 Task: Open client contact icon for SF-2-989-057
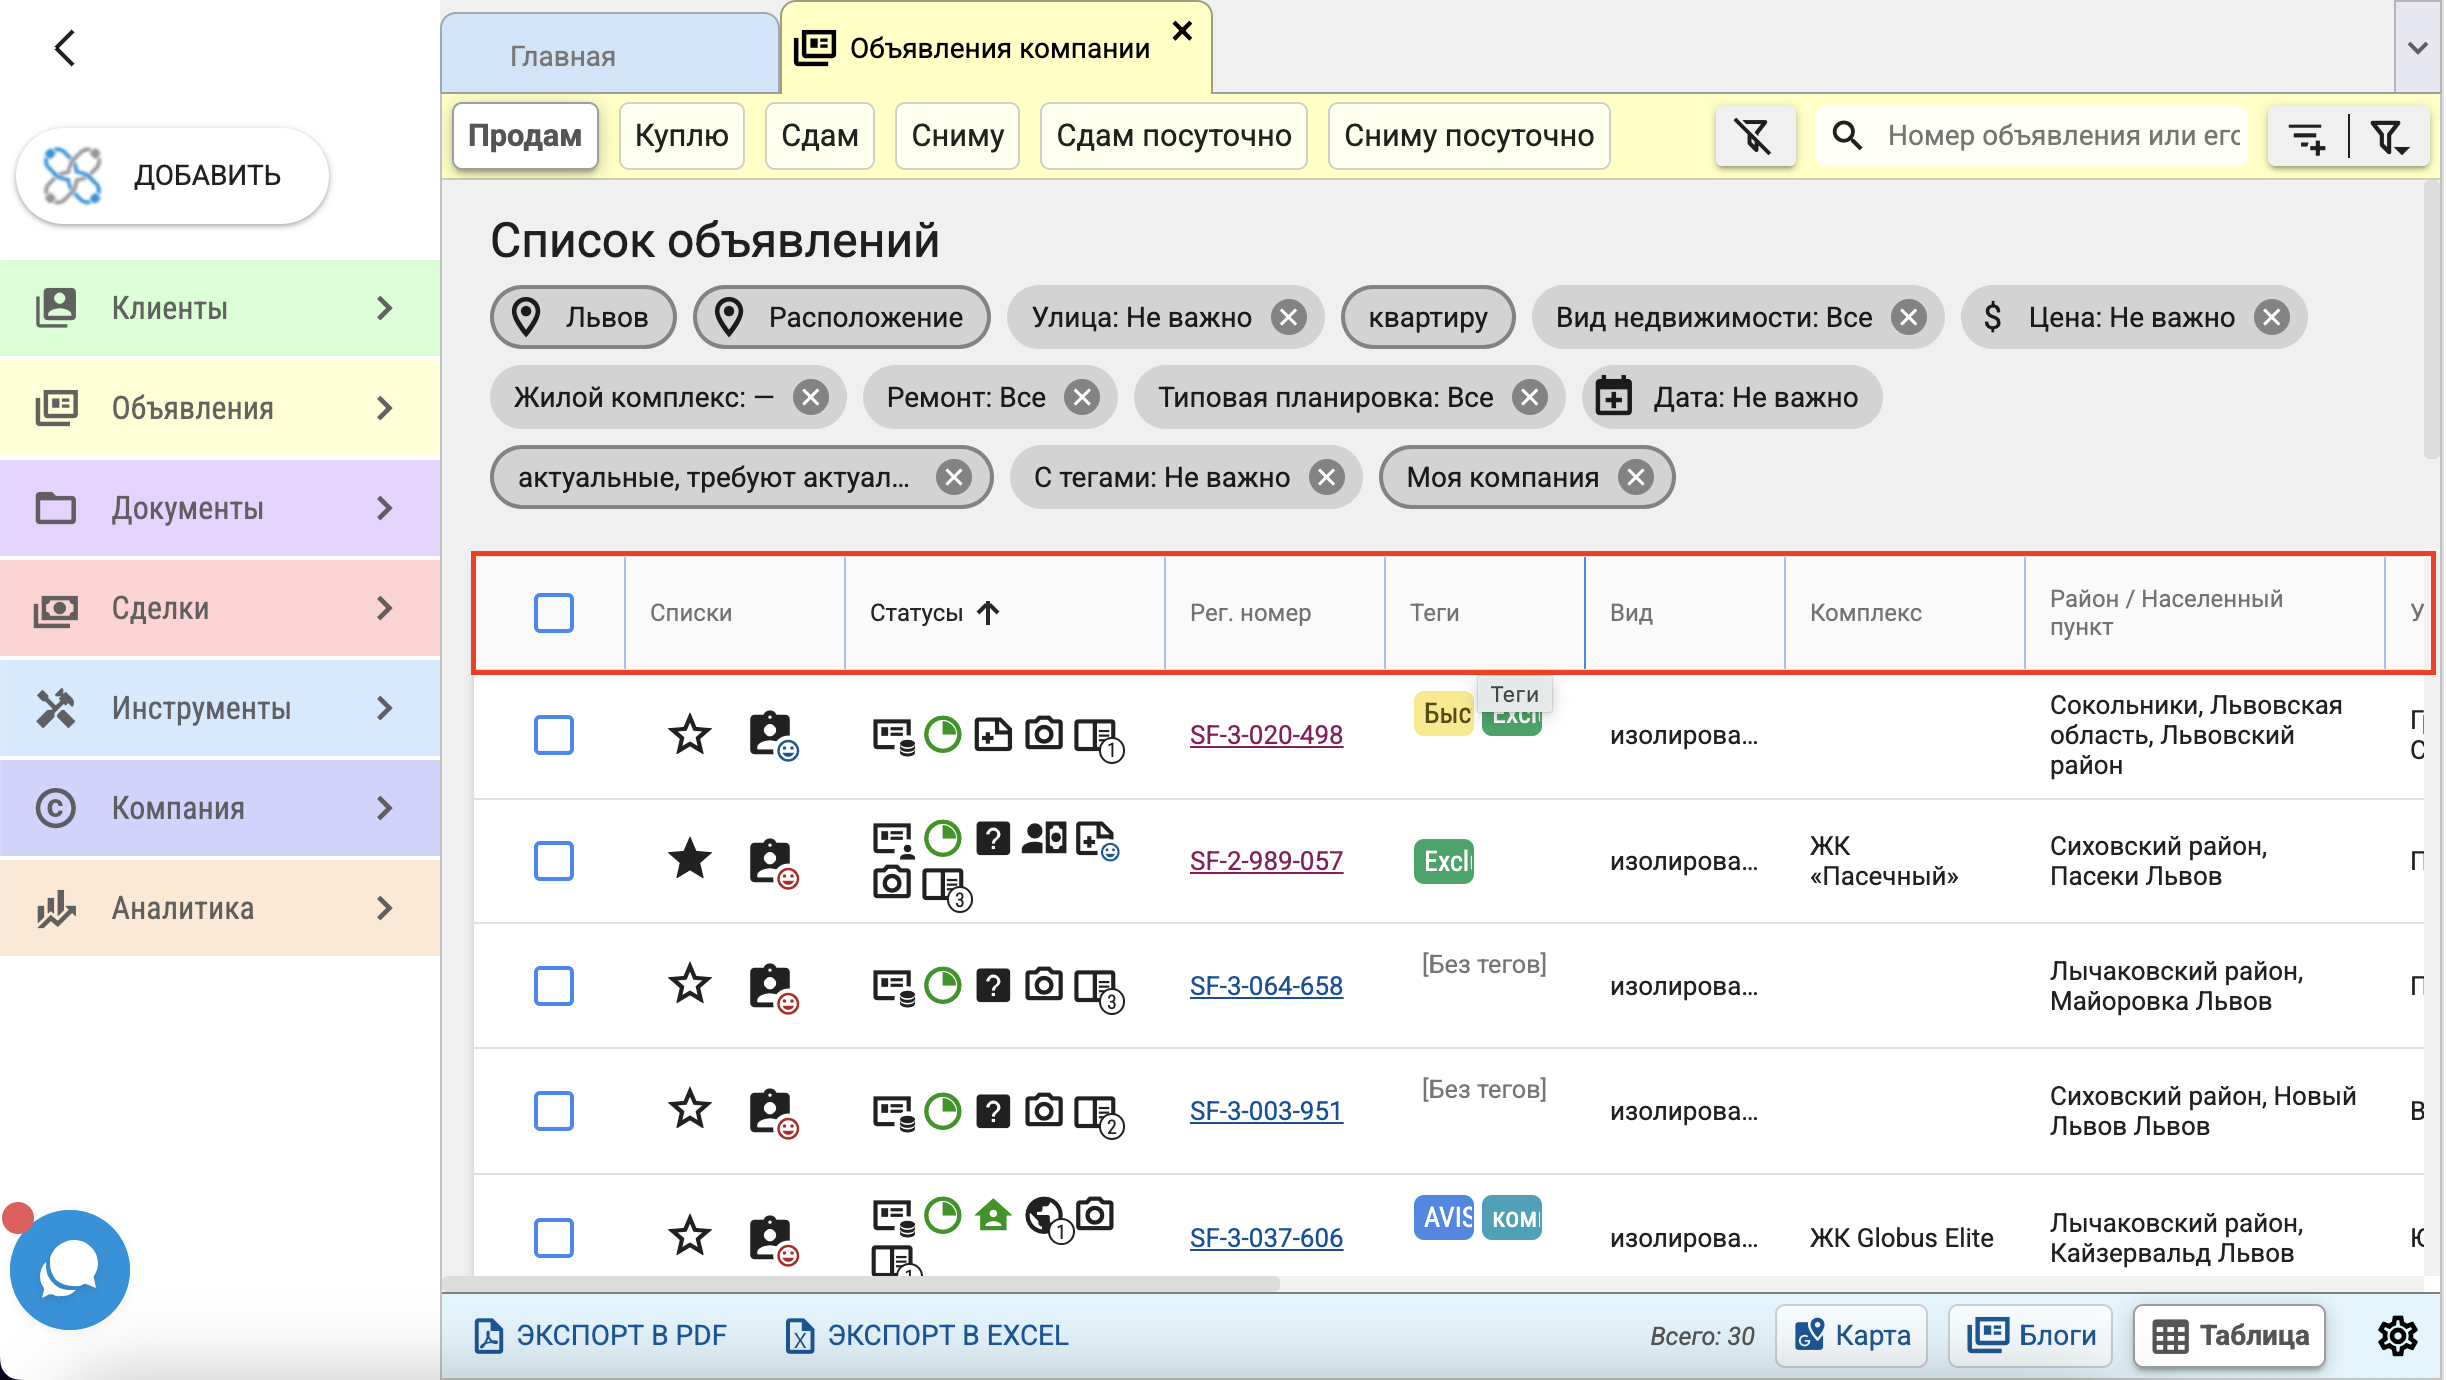point(773,862)
